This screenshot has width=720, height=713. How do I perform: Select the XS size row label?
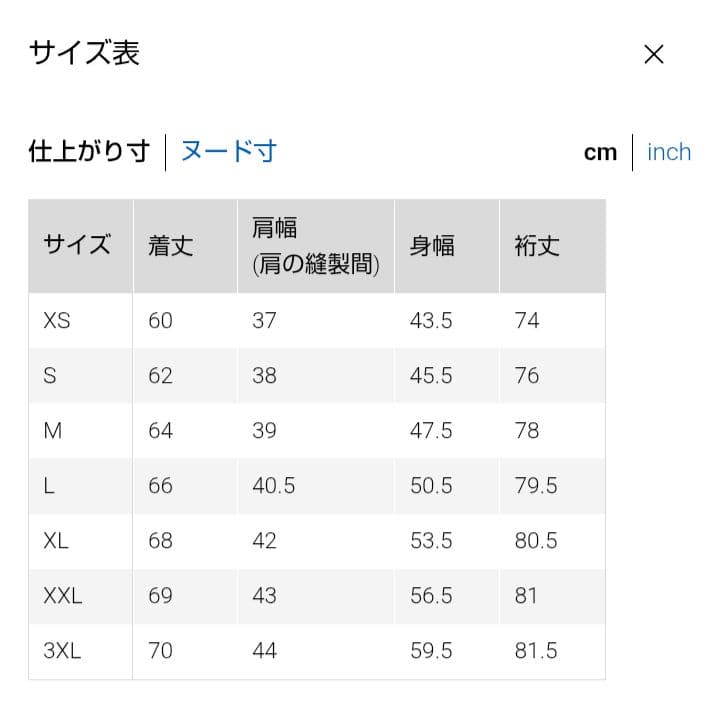click(x=57, y=321)
